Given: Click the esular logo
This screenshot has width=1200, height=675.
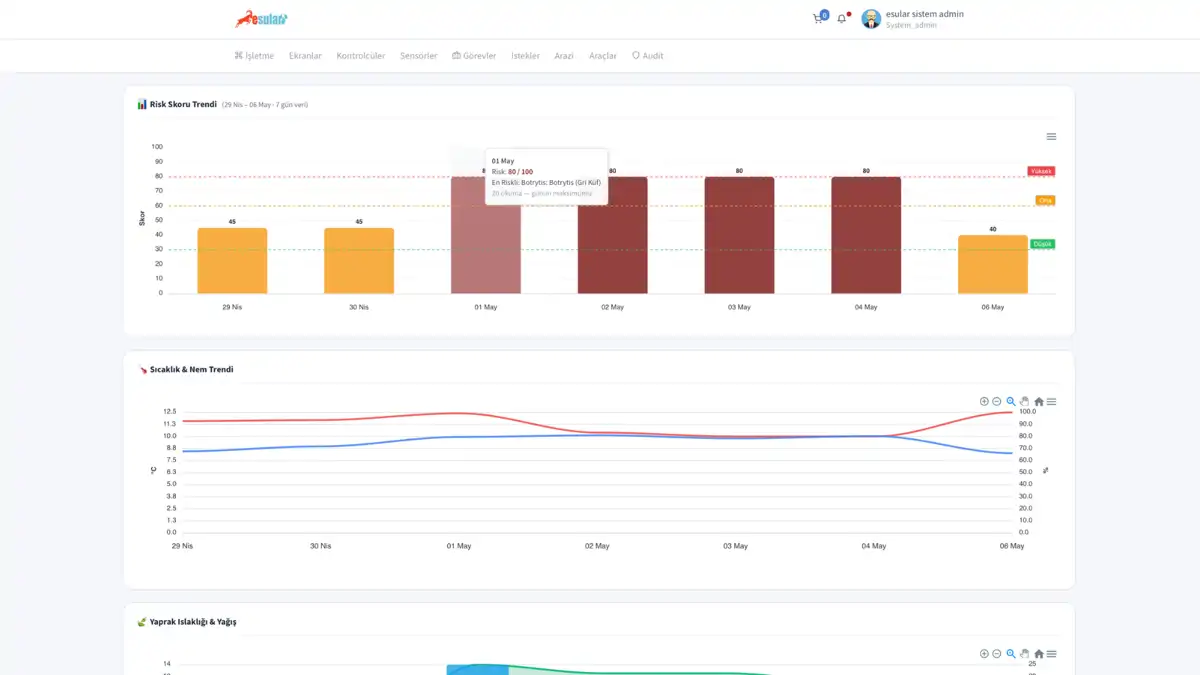Looking at the screenshot, I should [261, 18].
